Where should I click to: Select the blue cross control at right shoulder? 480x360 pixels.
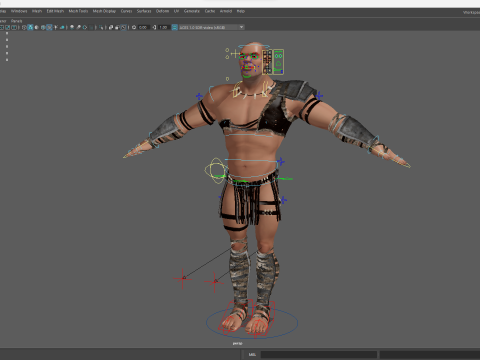coord(319,96)
